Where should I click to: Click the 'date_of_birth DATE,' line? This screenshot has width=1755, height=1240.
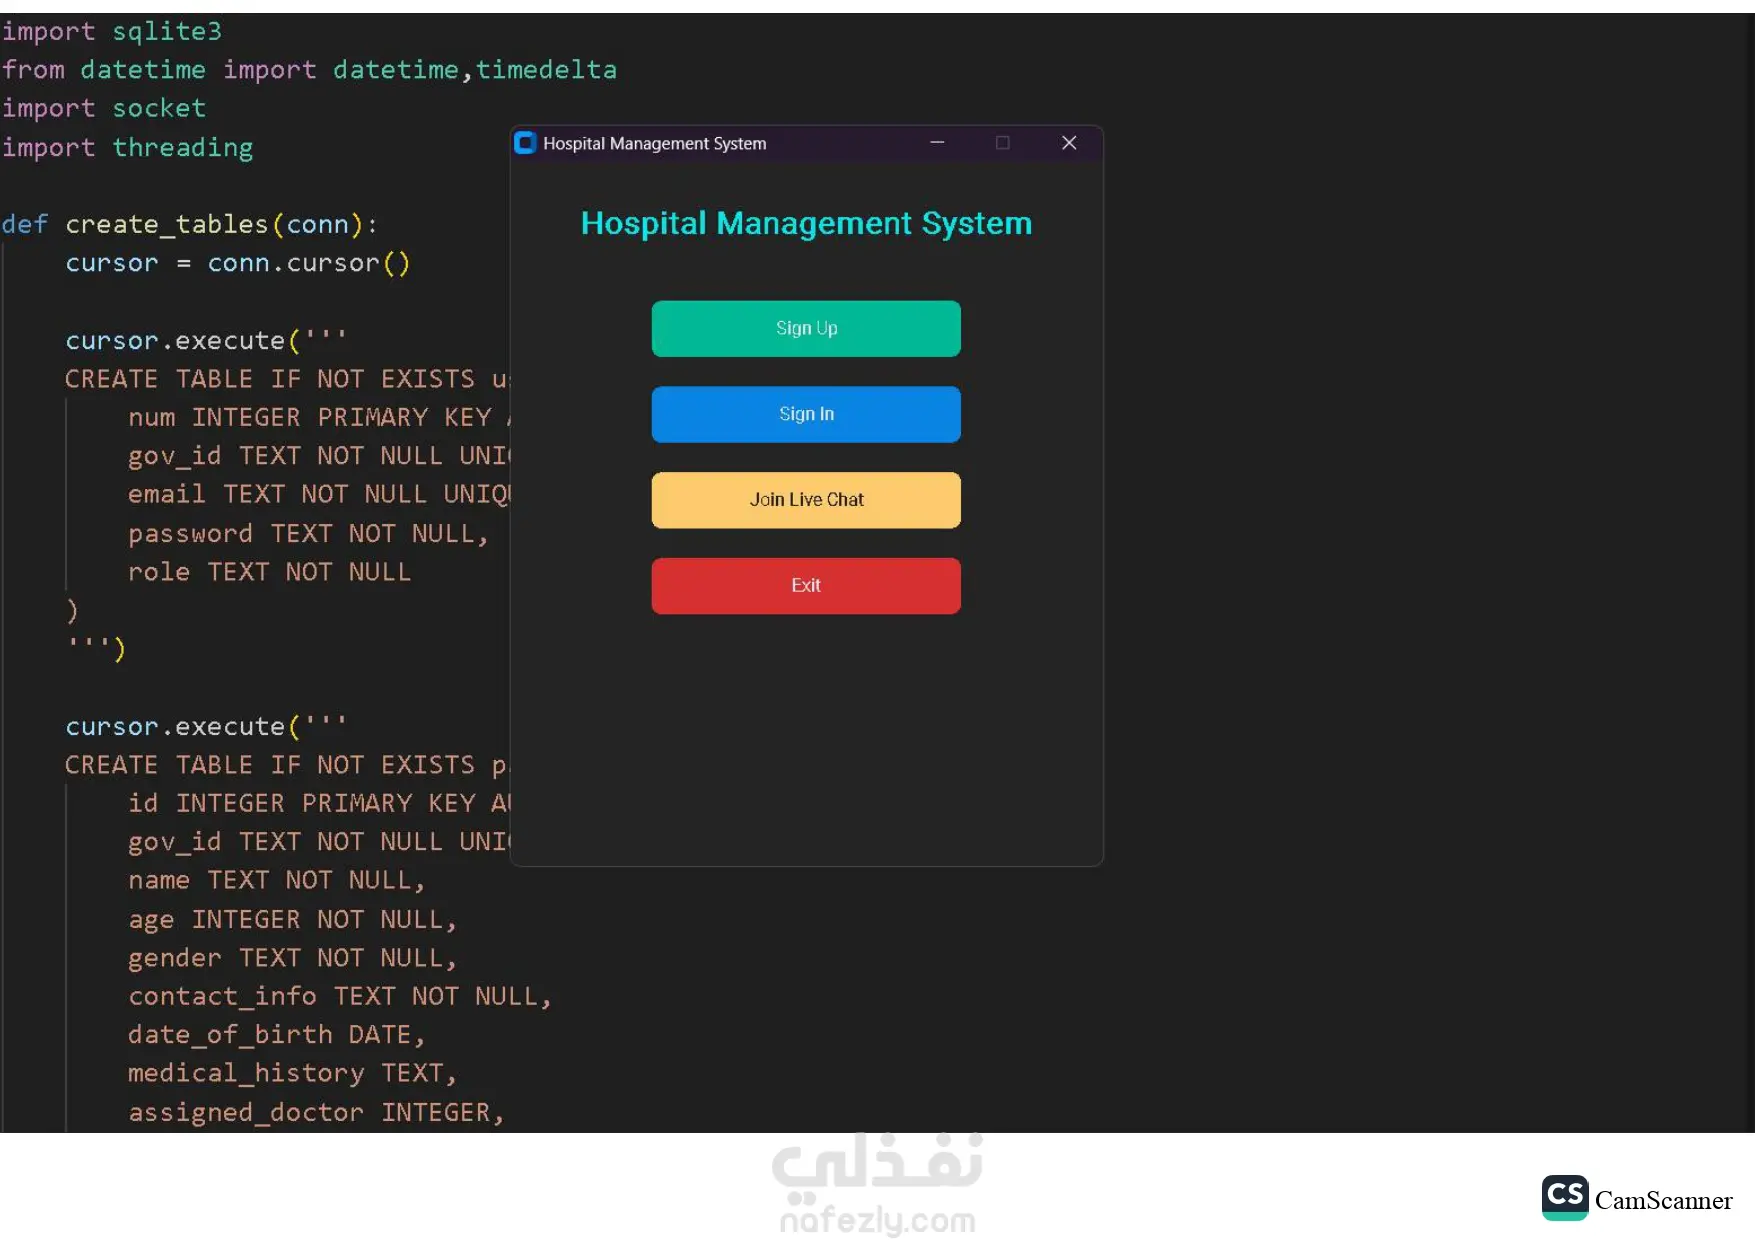(x=277, y=1035)
